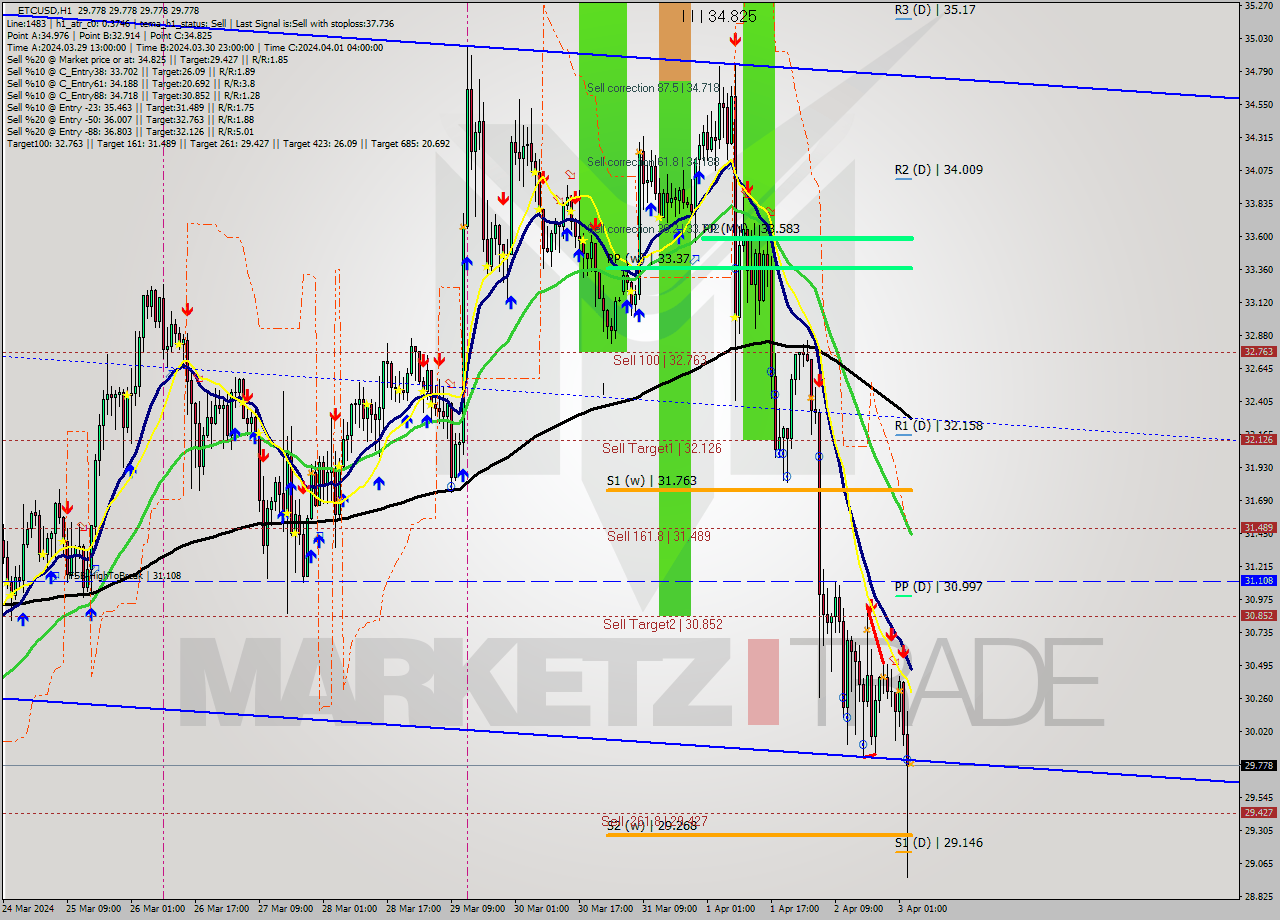Viewport: 1280px width, 920px height.
Task: Click the Sell correction 61.8 label
Action: (652, 162)
